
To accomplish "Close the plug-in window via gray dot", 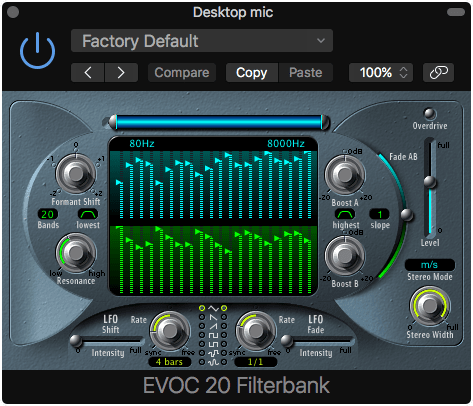I will [x=13, y=12].
